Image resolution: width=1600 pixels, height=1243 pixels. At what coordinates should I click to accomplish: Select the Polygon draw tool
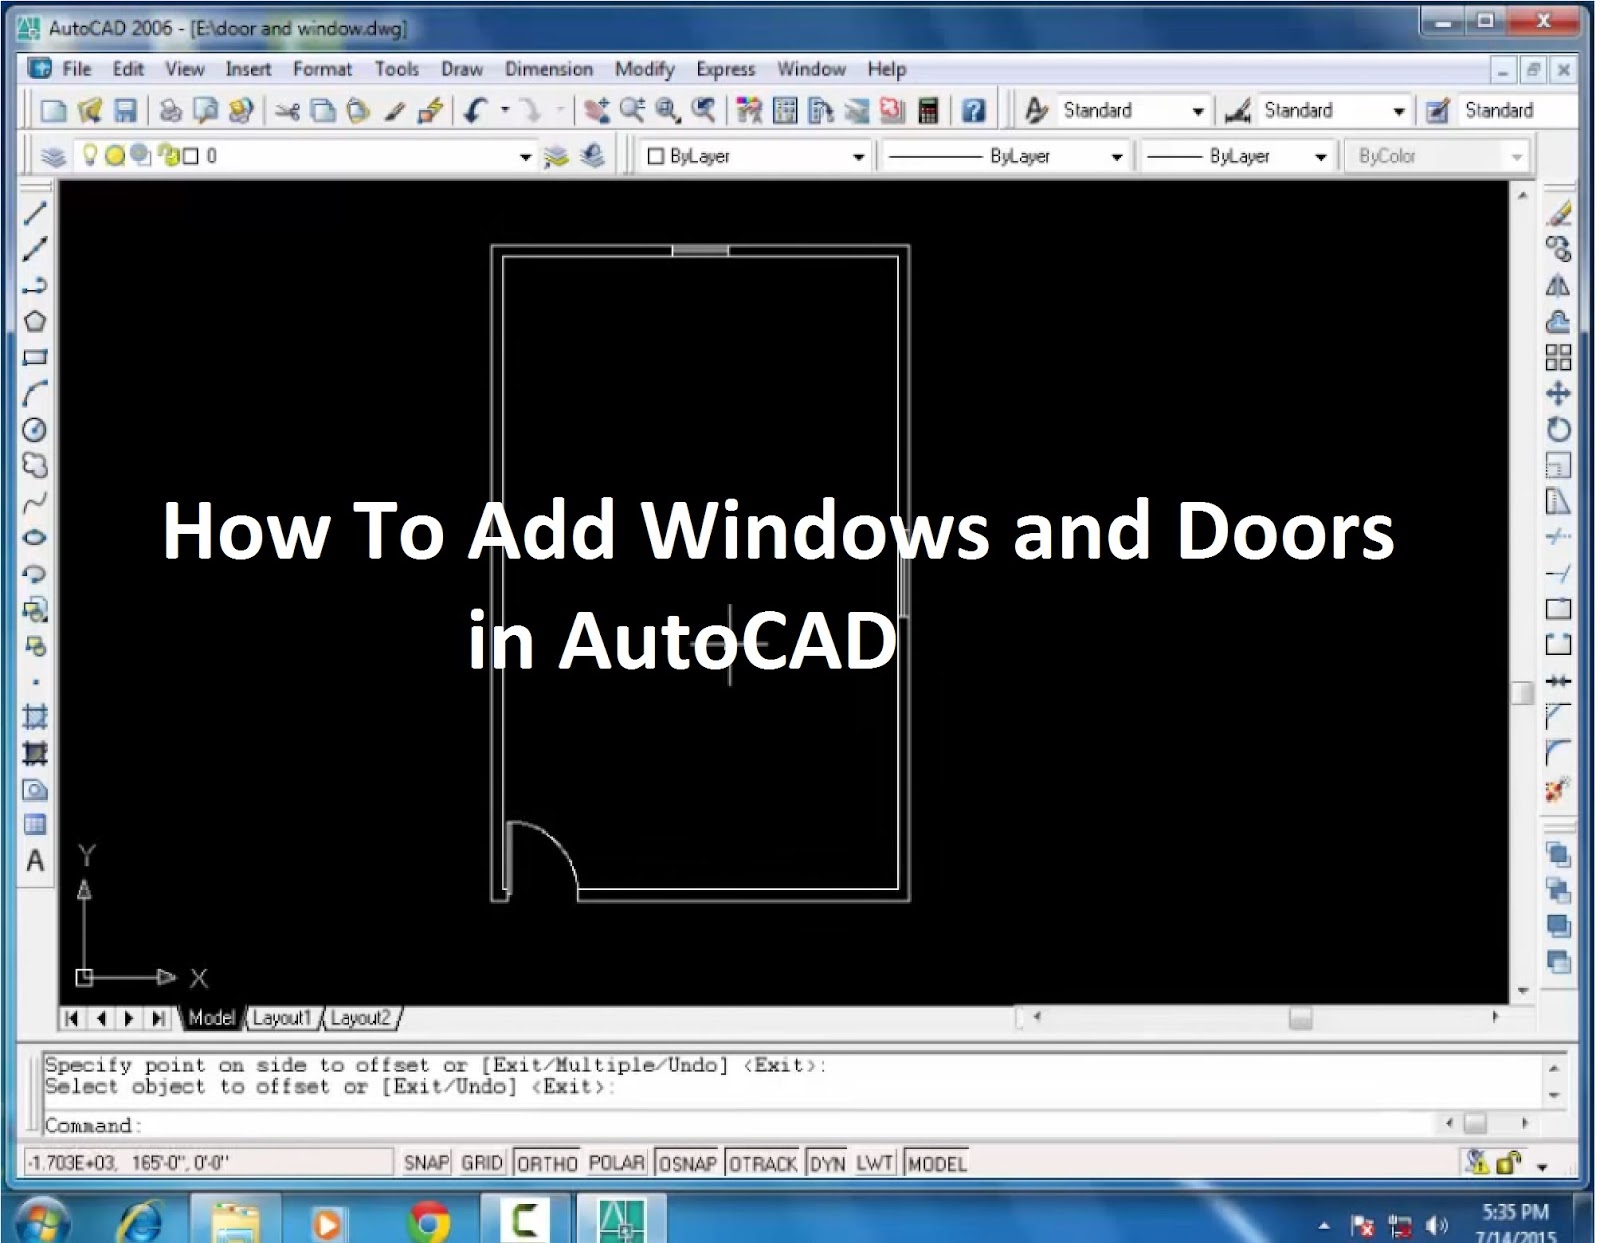(35, 321)
